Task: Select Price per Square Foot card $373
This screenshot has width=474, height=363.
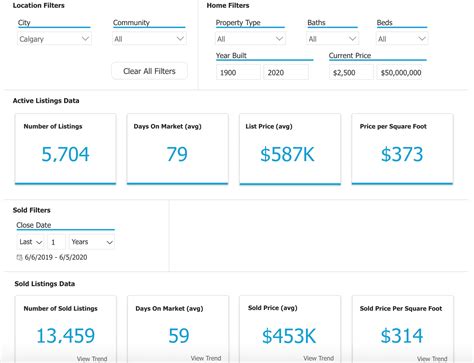Action: tap(402, 149)
